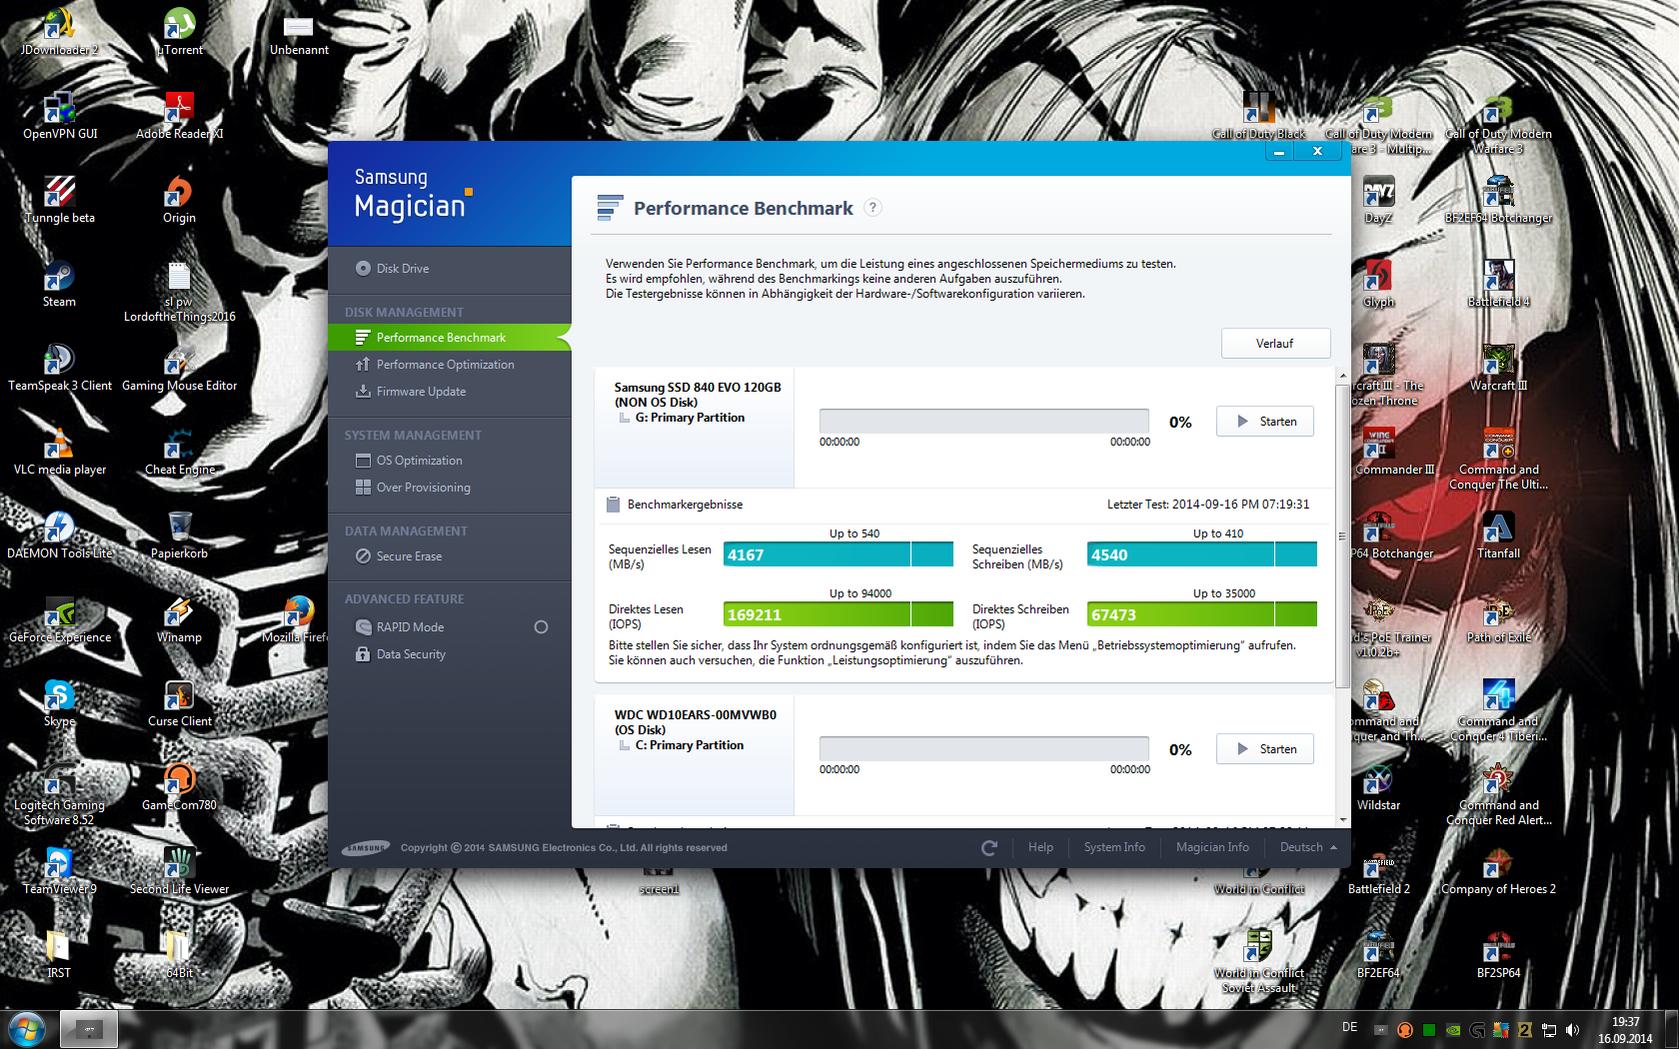Viewport: 1679px width, 1049px height.
Task: Select Origin desktop icon
Action: (x=179, y=200)
